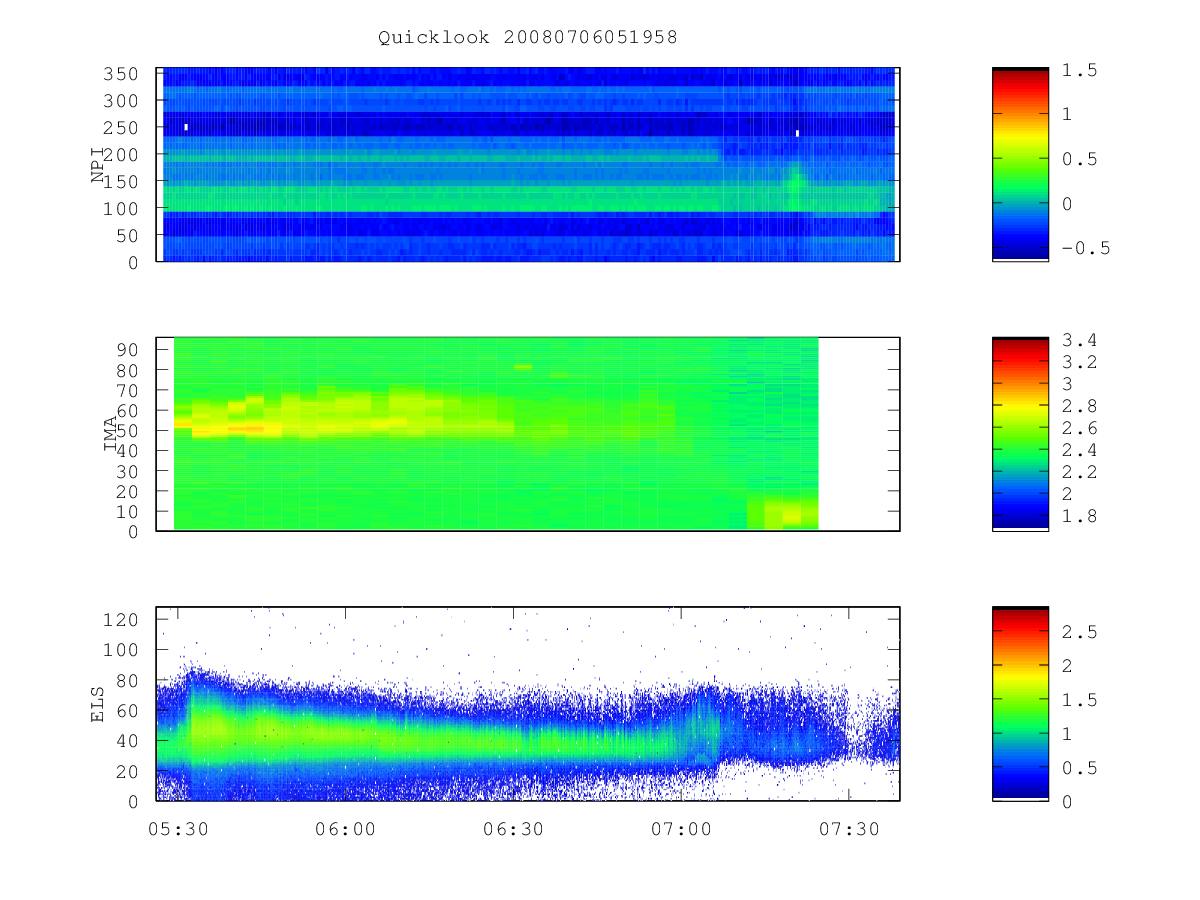Click the orange peak in IMA plot
The image size is (1200, 900).
pyautogui.click(x=245, y=428)
